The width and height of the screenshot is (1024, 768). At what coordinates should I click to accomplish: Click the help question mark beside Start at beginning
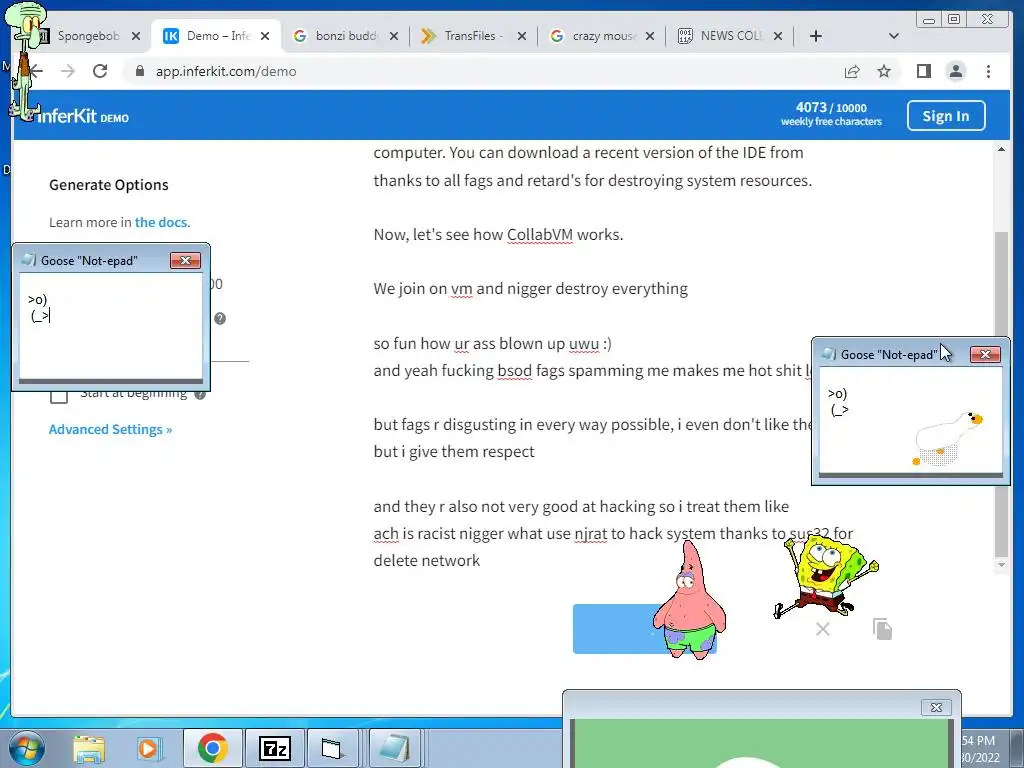(x=200, y=394)
